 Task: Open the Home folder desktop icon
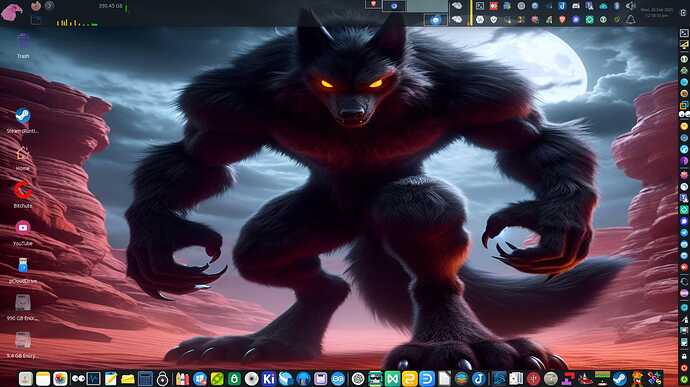tap(23, 158)
